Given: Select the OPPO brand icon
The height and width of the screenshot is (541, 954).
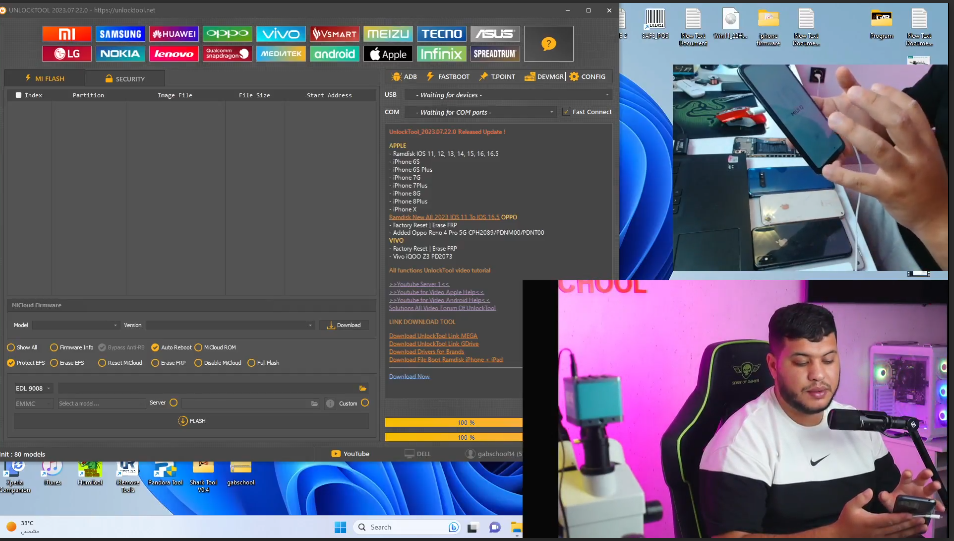Looking at the screenshot, I should click(x=228, y=34).
